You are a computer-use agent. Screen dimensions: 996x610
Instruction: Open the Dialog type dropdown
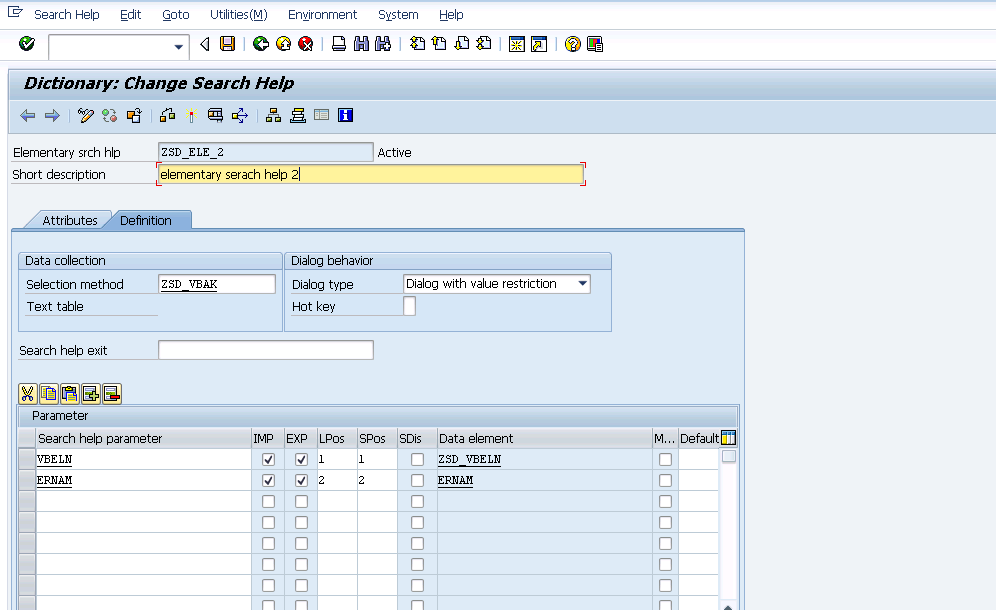click(x=581, y=284)
